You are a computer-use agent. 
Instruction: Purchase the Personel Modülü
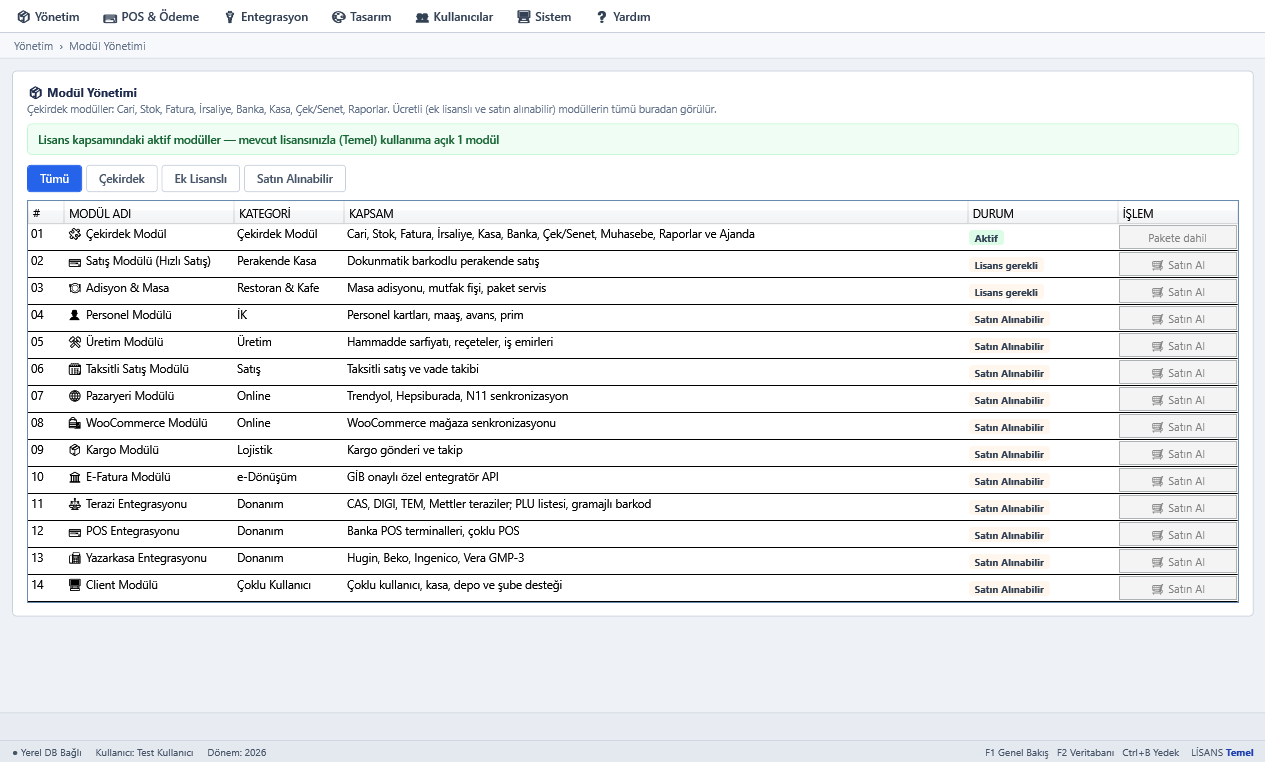pyautogui.click(x=1178, y=319)
